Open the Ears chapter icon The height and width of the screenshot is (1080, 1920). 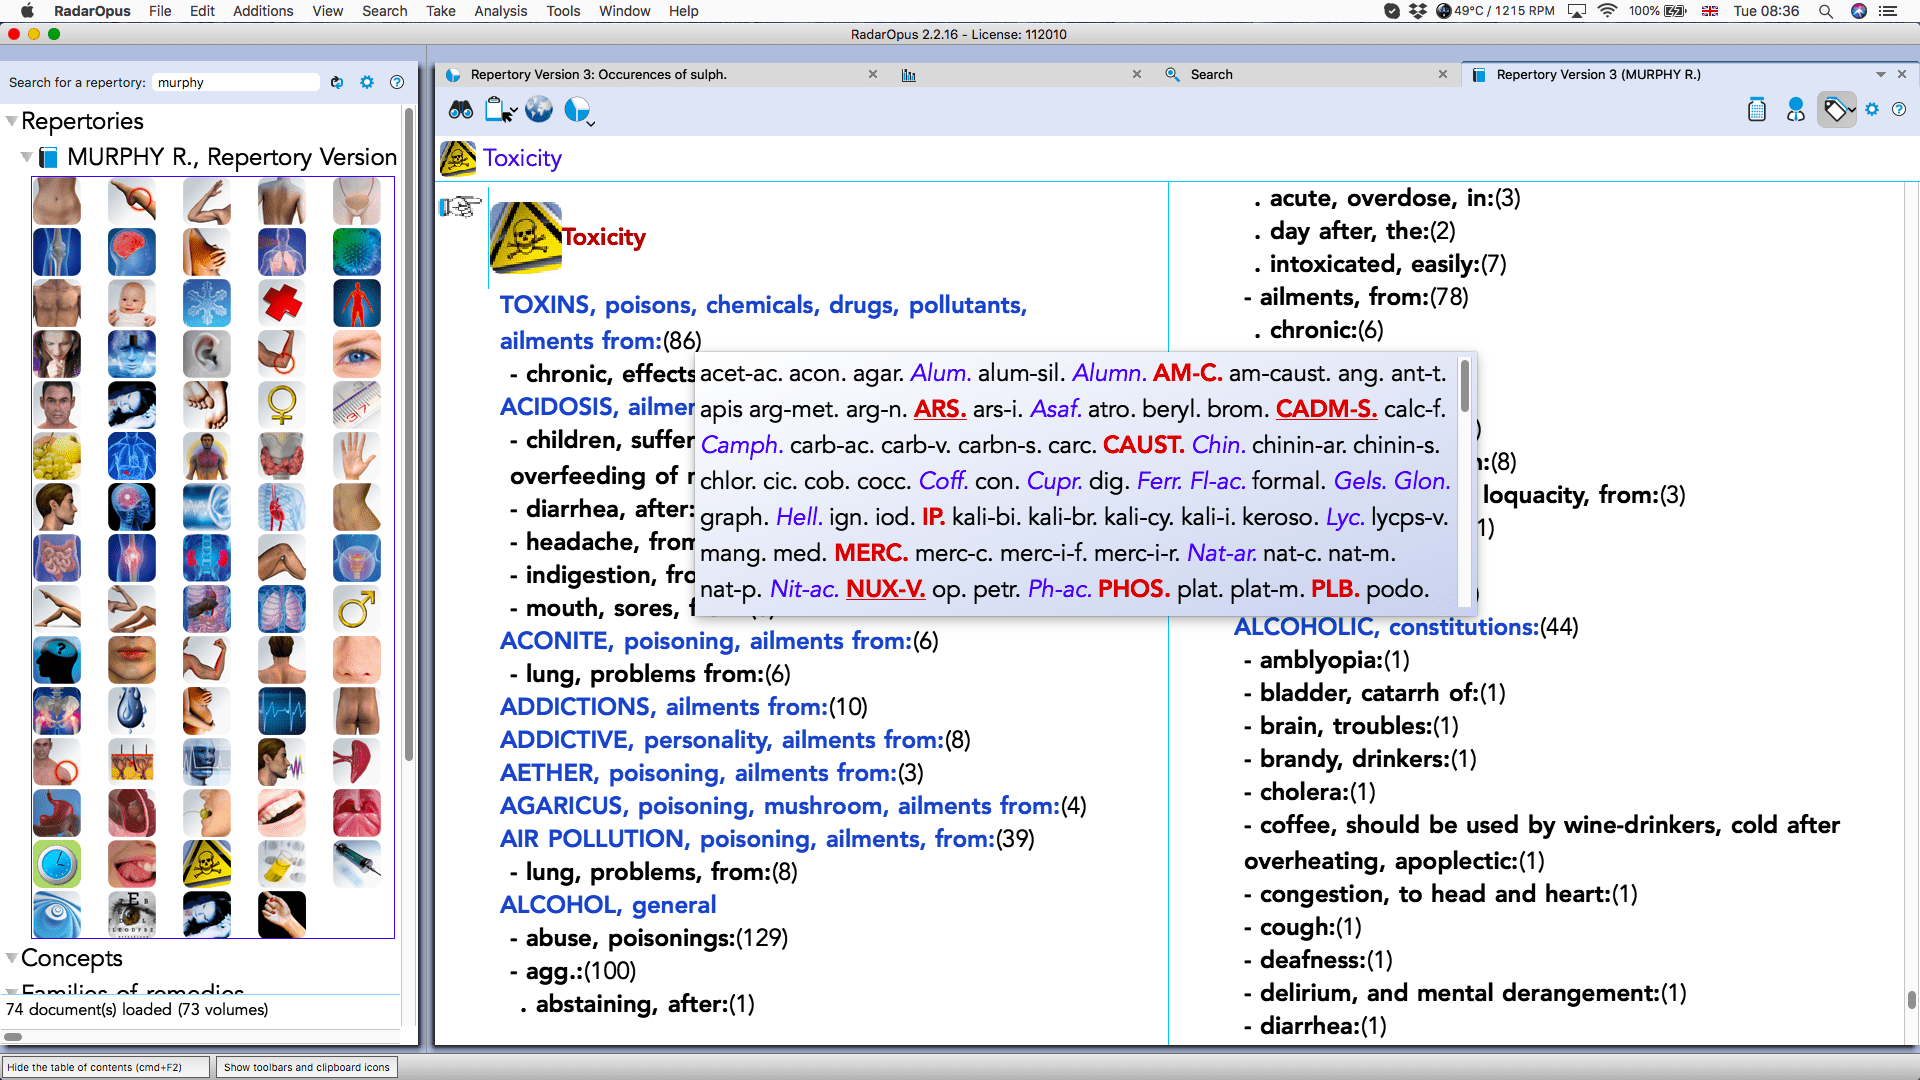tap(207, 354)
